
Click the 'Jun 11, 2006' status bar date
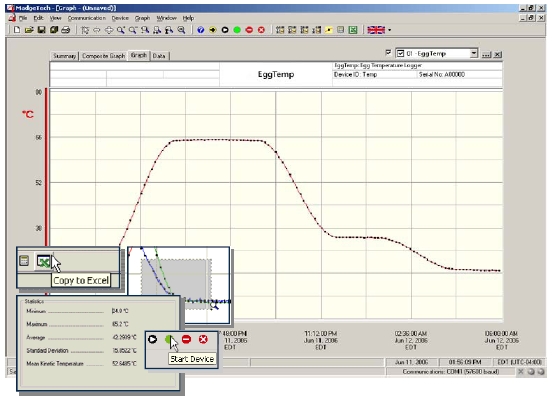[412, 362]
